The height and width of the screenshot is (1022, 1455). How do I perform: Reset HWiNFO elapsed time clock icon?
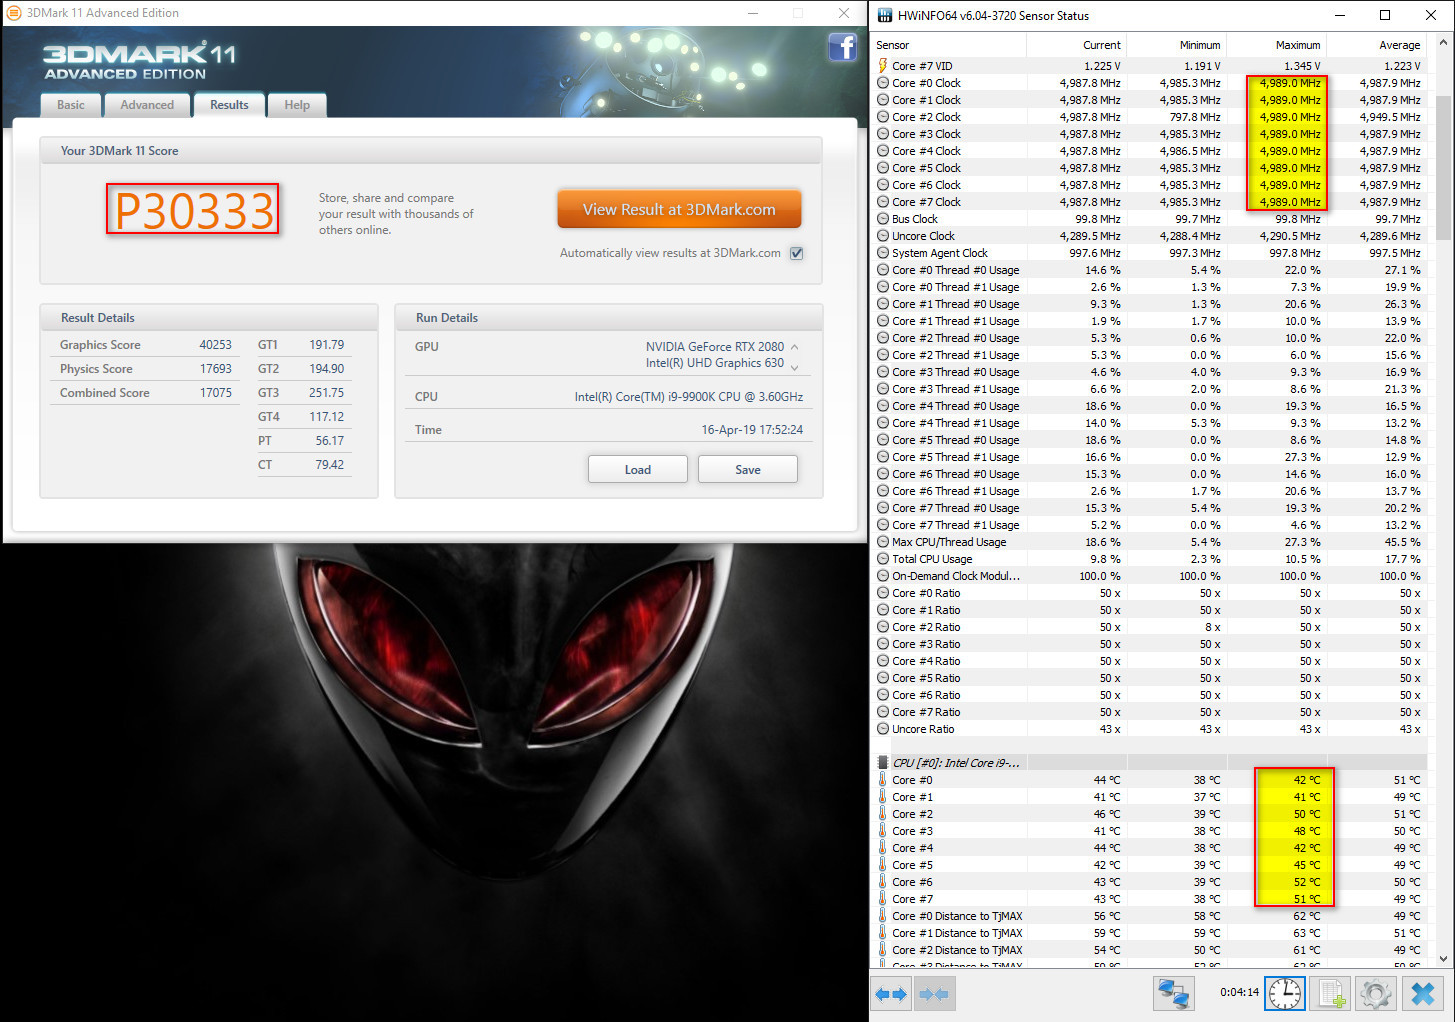[x=1285, y=993]
